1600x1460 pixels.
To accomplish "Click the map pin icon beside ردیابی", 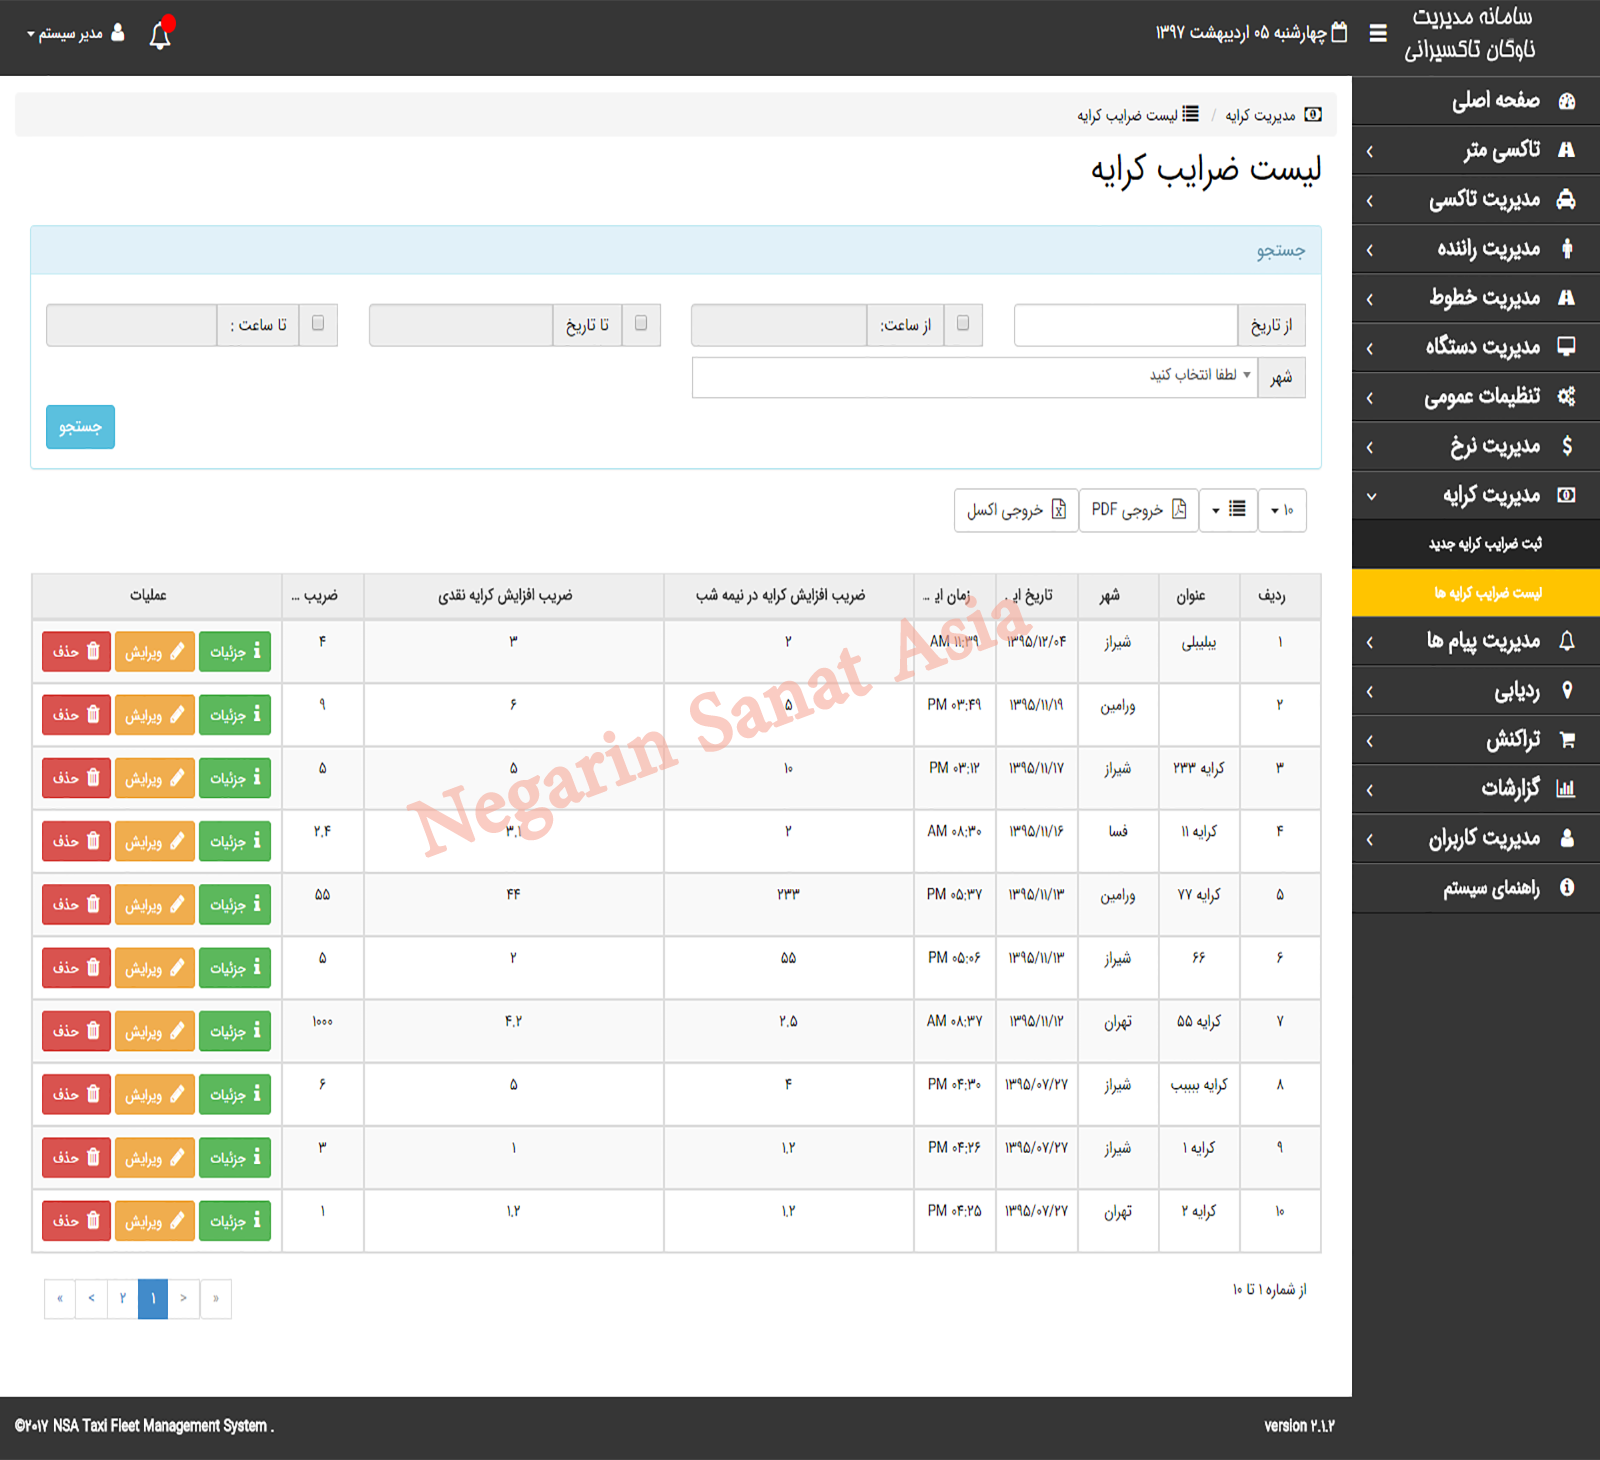I will pyautogui.click(x=1567, y=690).
